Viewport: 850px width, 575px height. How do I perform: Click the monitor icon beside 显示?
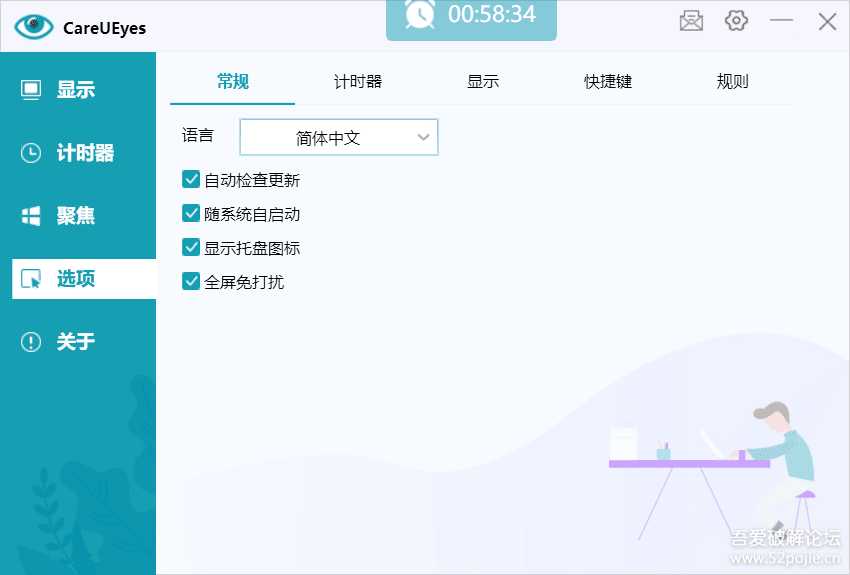click(x=31, y=90)
